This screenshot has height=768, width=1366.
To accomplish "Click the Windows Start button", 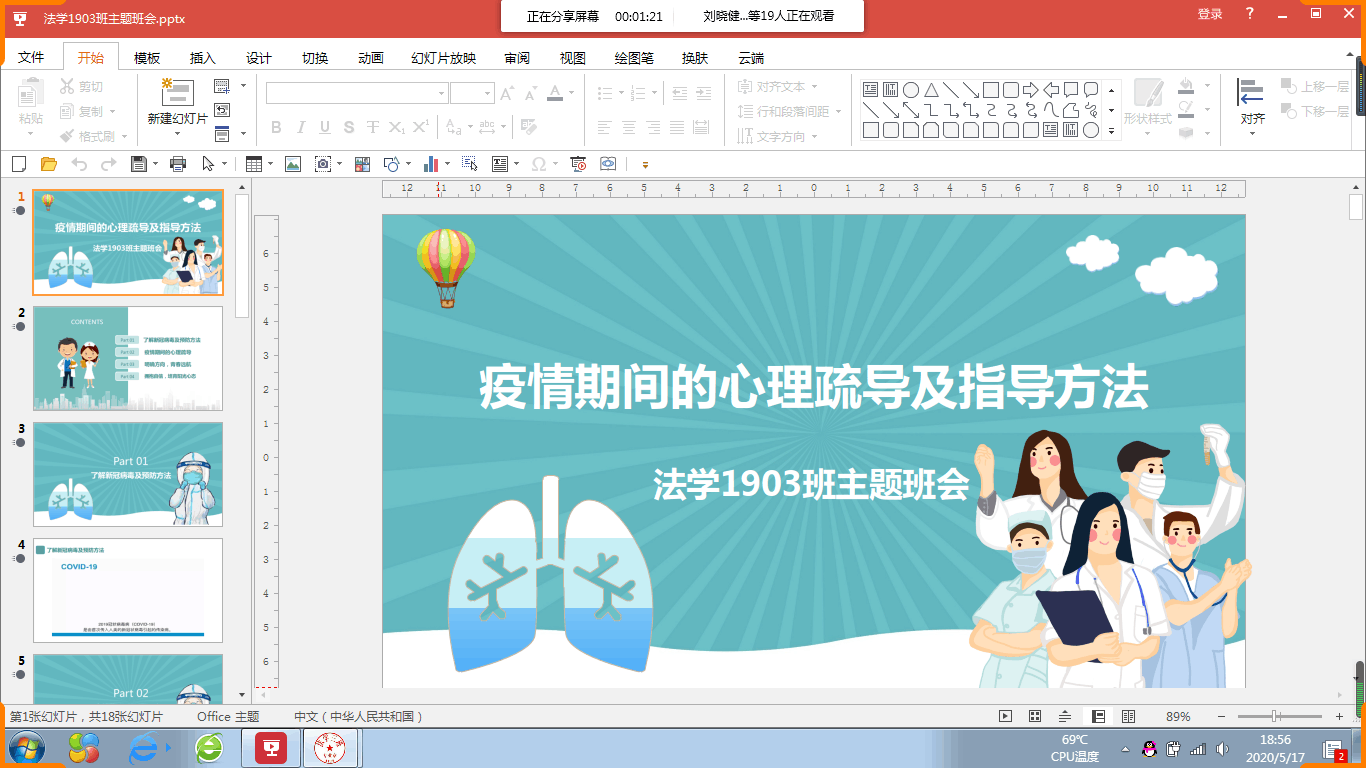I will click(25, 748).
